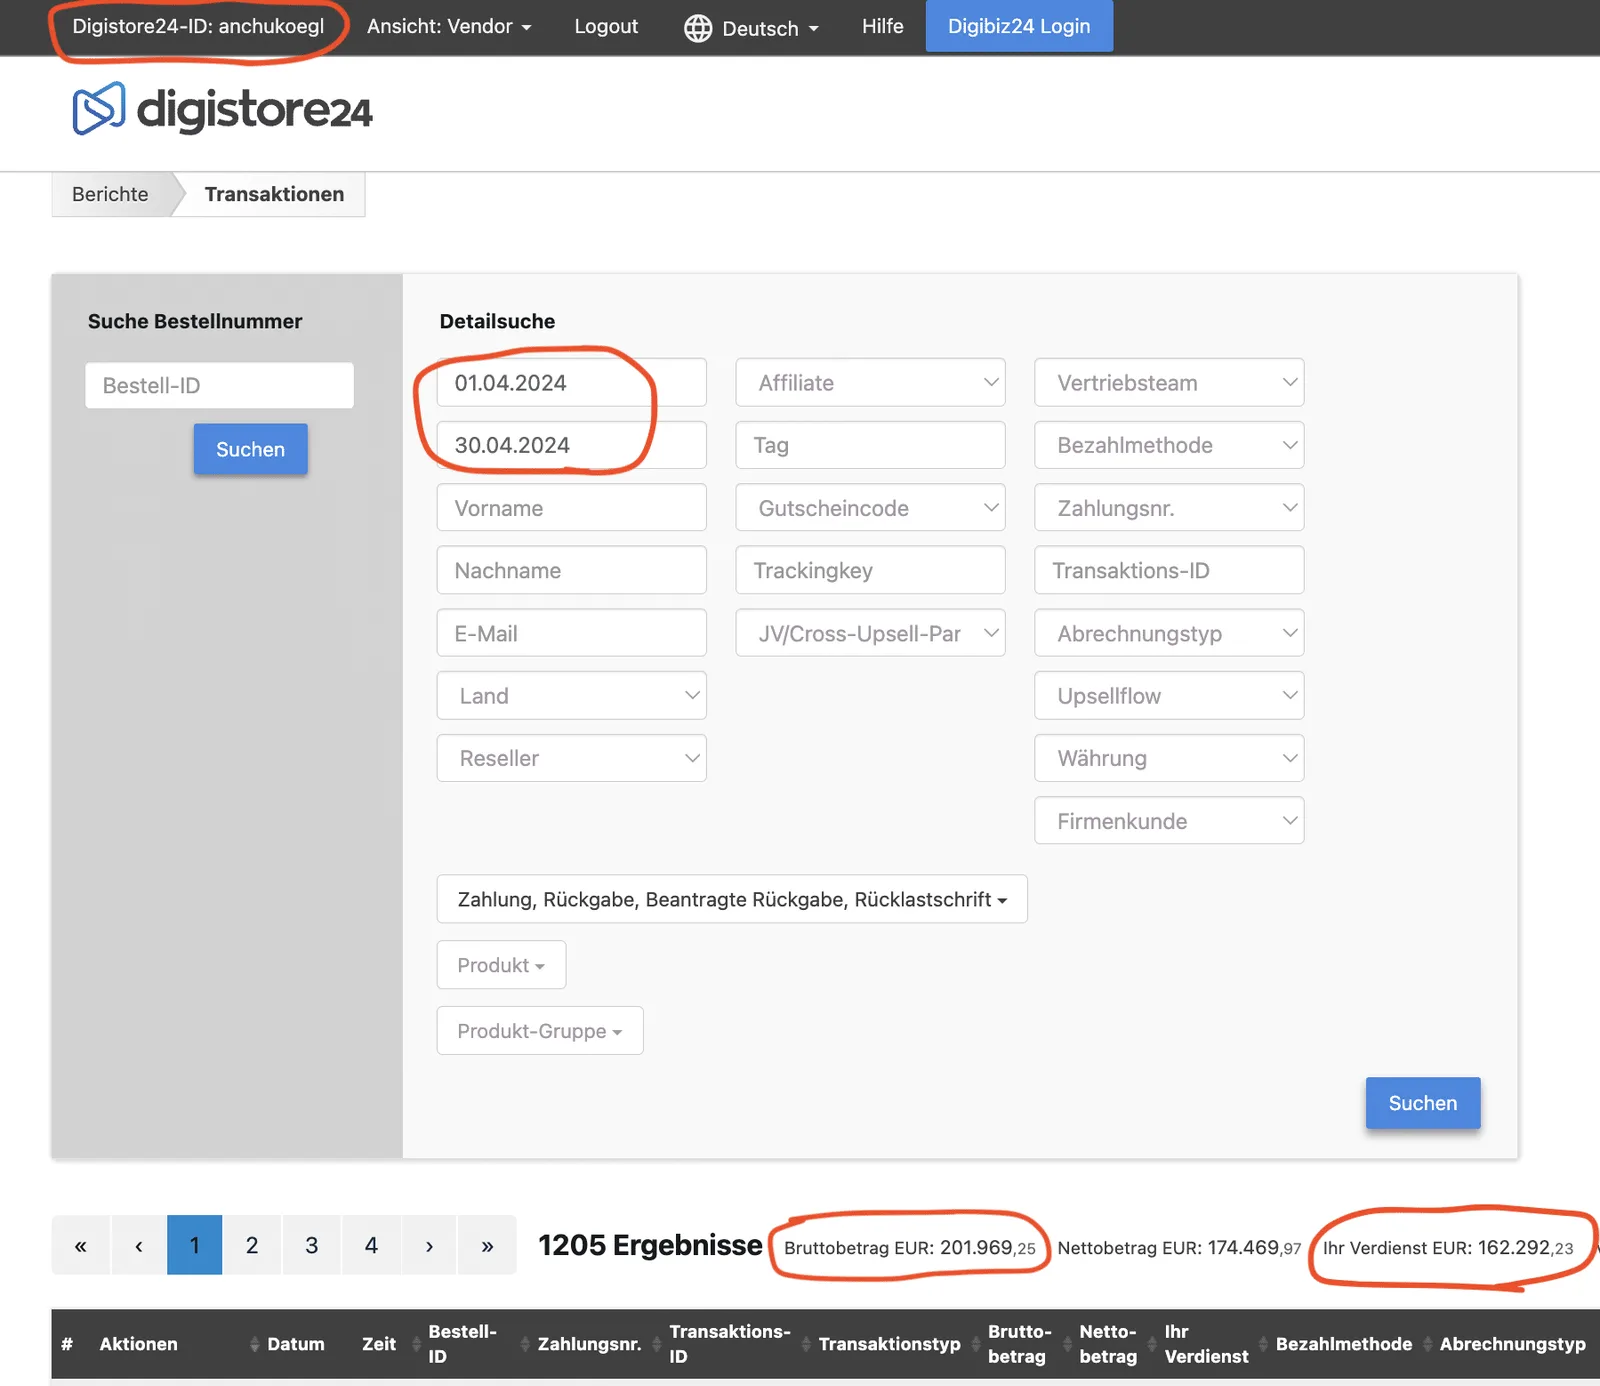Sort table by Transaktionstyp column
This screenshot has width=1600, height=1386.
[x=889, y=1344]
